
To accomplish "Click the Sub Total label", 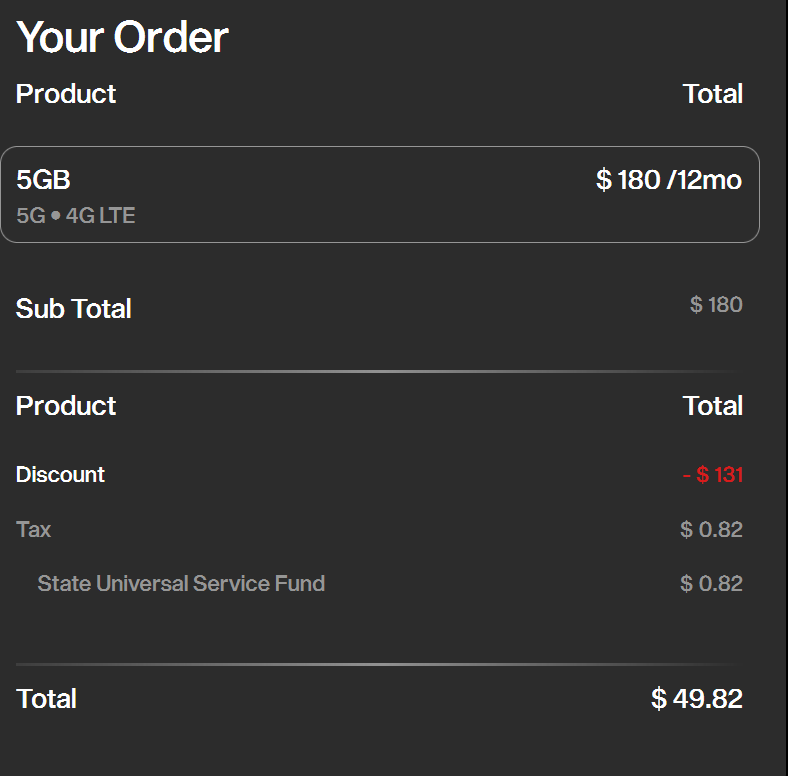I will [74, 309].
